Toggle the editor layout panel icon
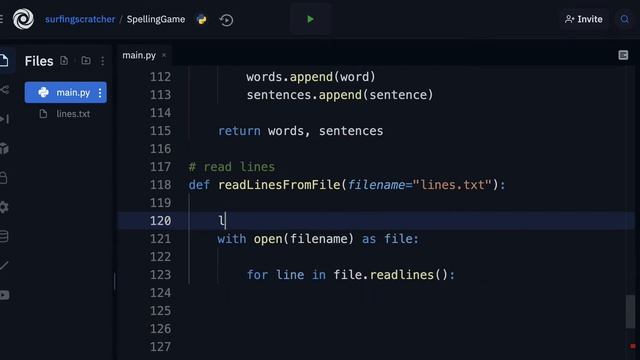The width and height of the screenshot is (640, 360). point(623,55)
